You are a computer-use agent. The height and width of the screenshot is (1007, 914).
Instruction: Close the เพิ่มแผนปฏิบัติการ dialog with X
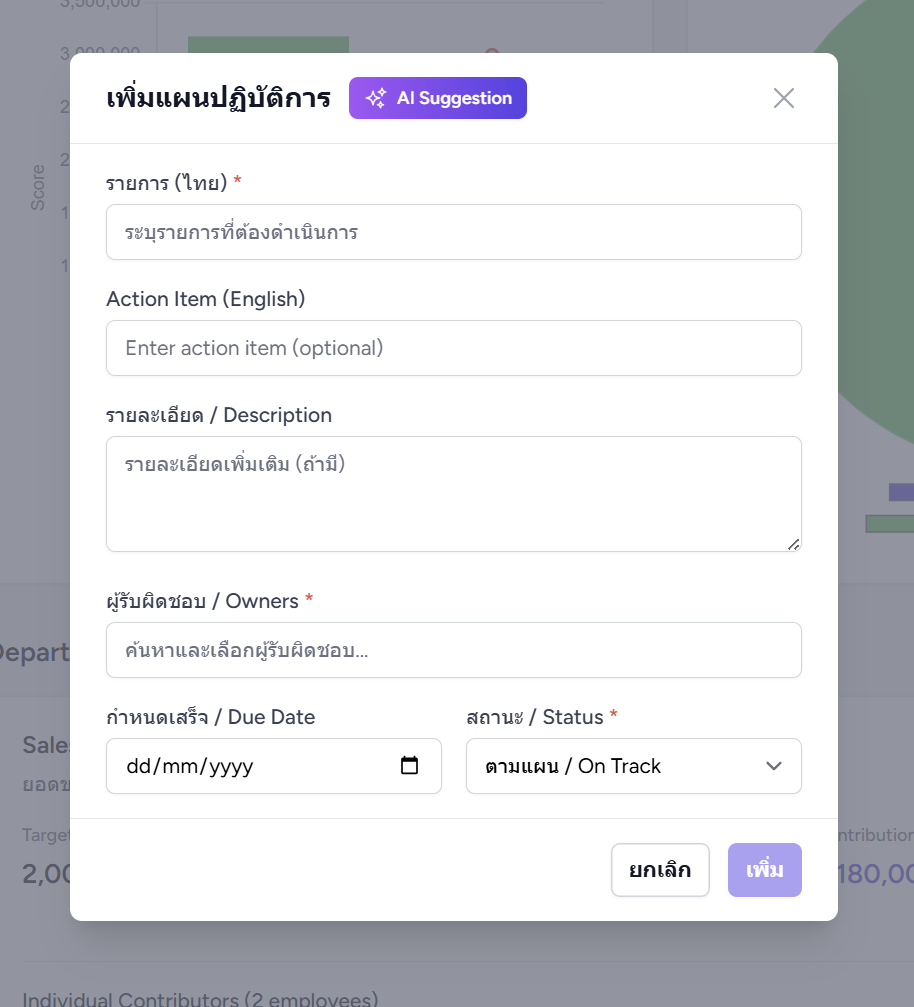[x=784, y=98]
